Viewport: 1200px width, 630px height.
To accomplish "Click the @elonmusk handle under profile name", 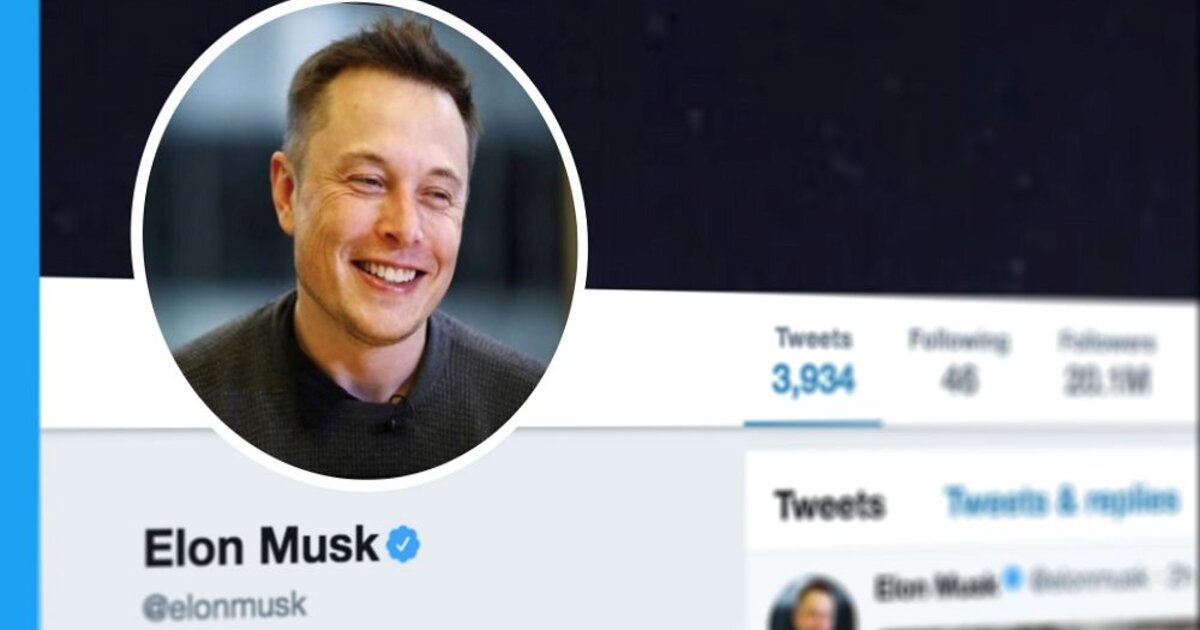I will point(225,606).
